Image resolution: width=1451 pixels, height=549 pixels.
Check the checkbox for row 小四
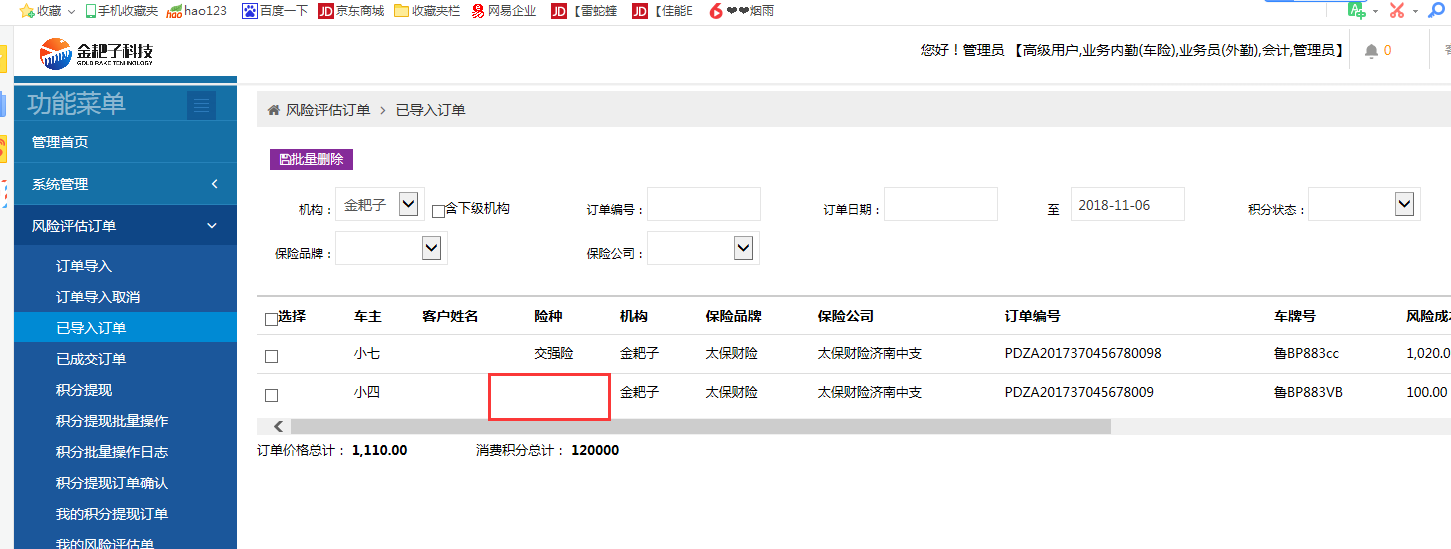click(x=271, y=395)
